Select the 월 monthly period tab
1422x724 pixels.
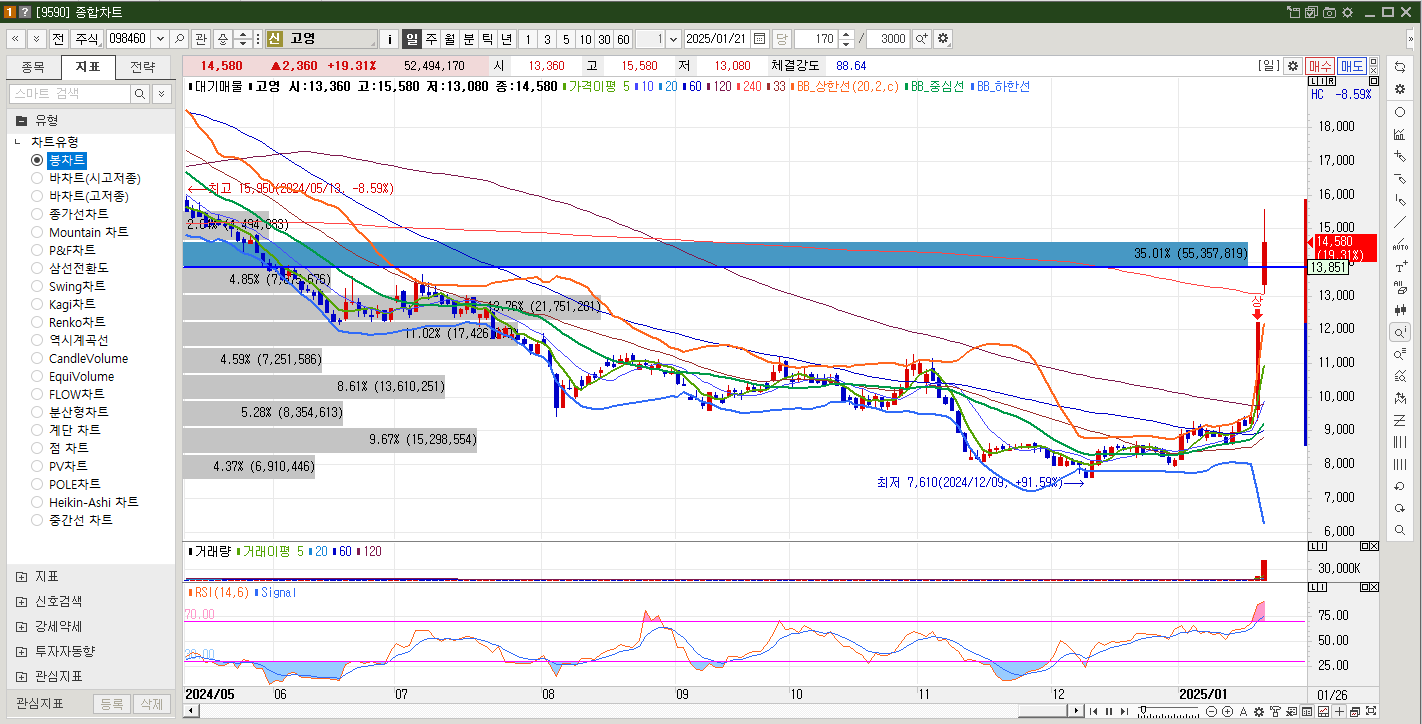click(x=449, y=39)
